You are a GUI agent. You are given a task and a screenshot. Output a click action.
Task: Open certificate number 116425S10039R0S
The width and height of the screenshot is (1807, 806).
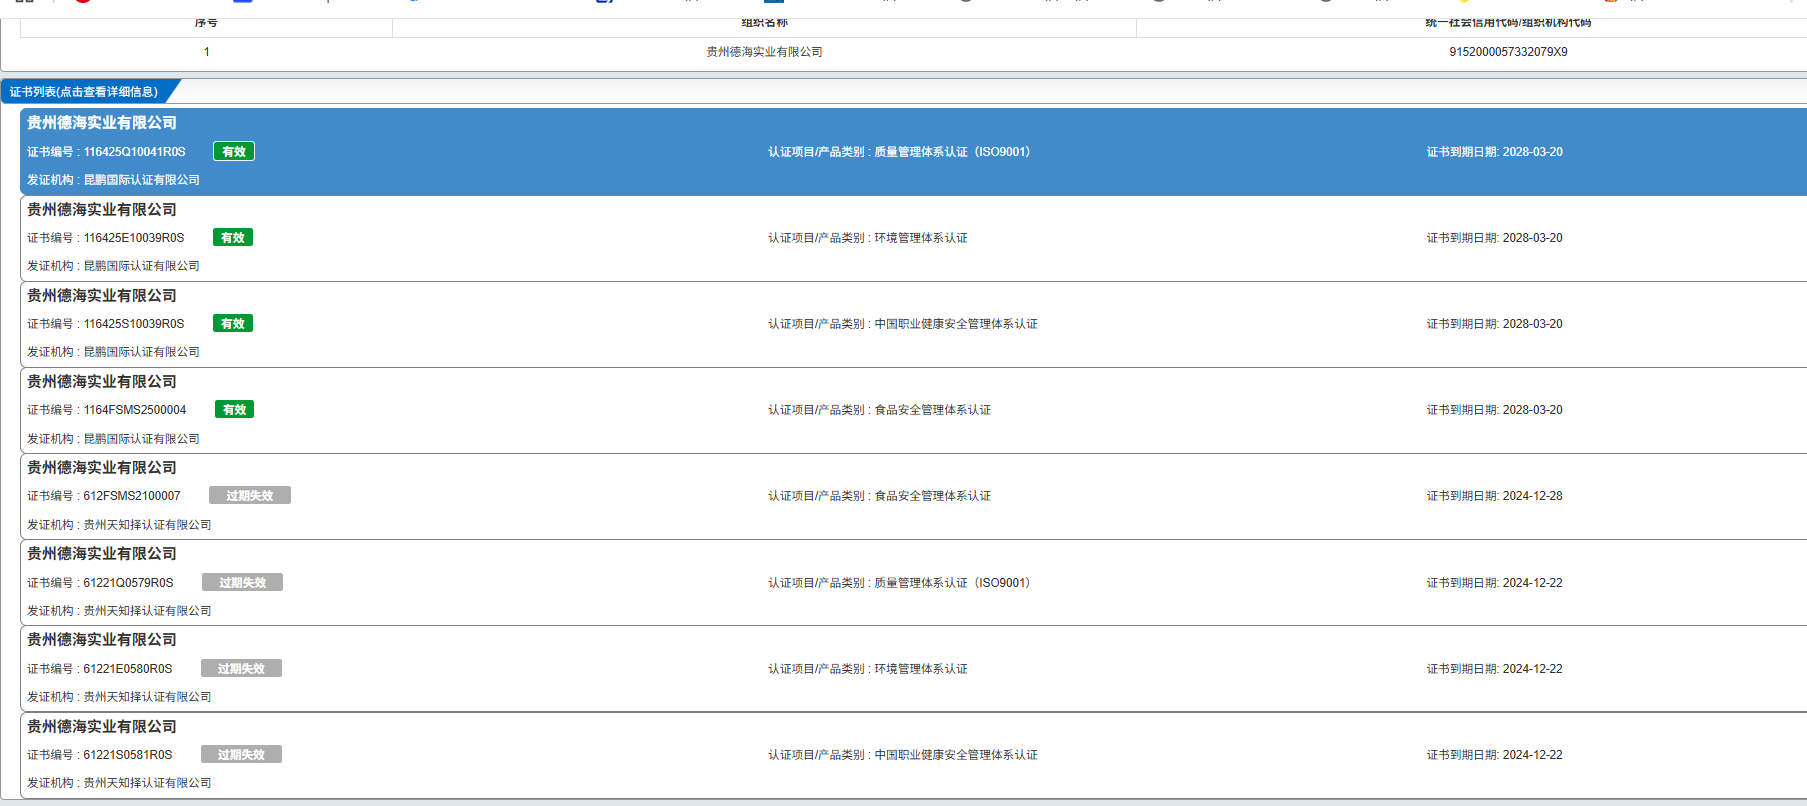pos(134,324)
